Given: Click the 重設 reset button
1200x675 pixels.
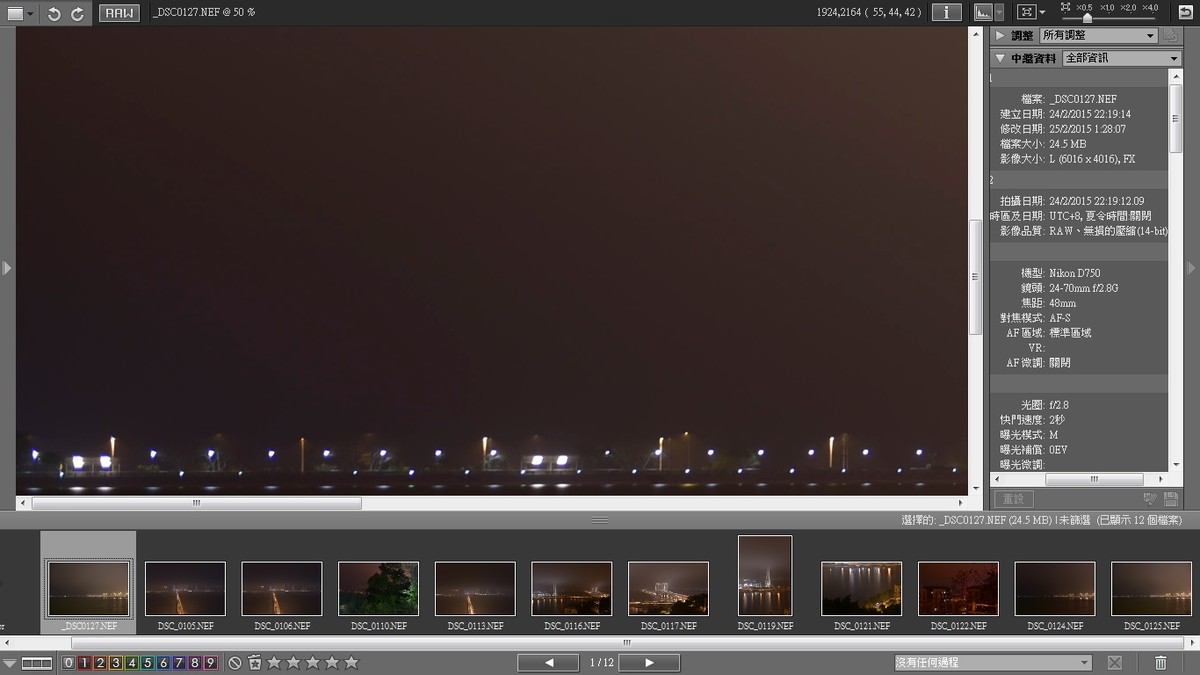Looking at the screenshot, I should click(x=1013, y=499).
